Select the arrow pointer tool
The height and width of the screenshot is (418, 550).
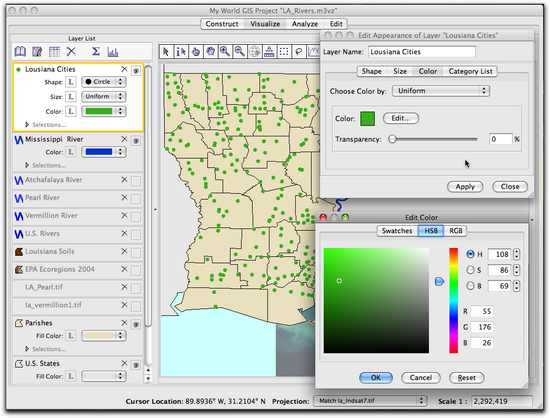166,52
